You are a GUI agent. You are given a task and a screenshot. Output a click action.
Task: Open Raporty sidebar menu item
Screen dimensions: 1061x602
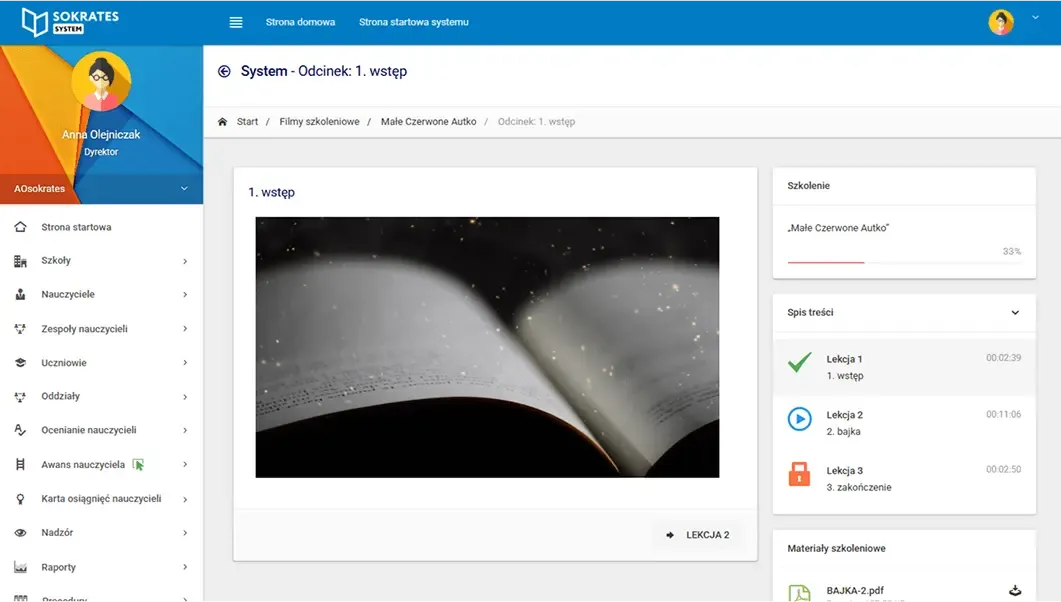pyautogui.click(x=58, y=567)
